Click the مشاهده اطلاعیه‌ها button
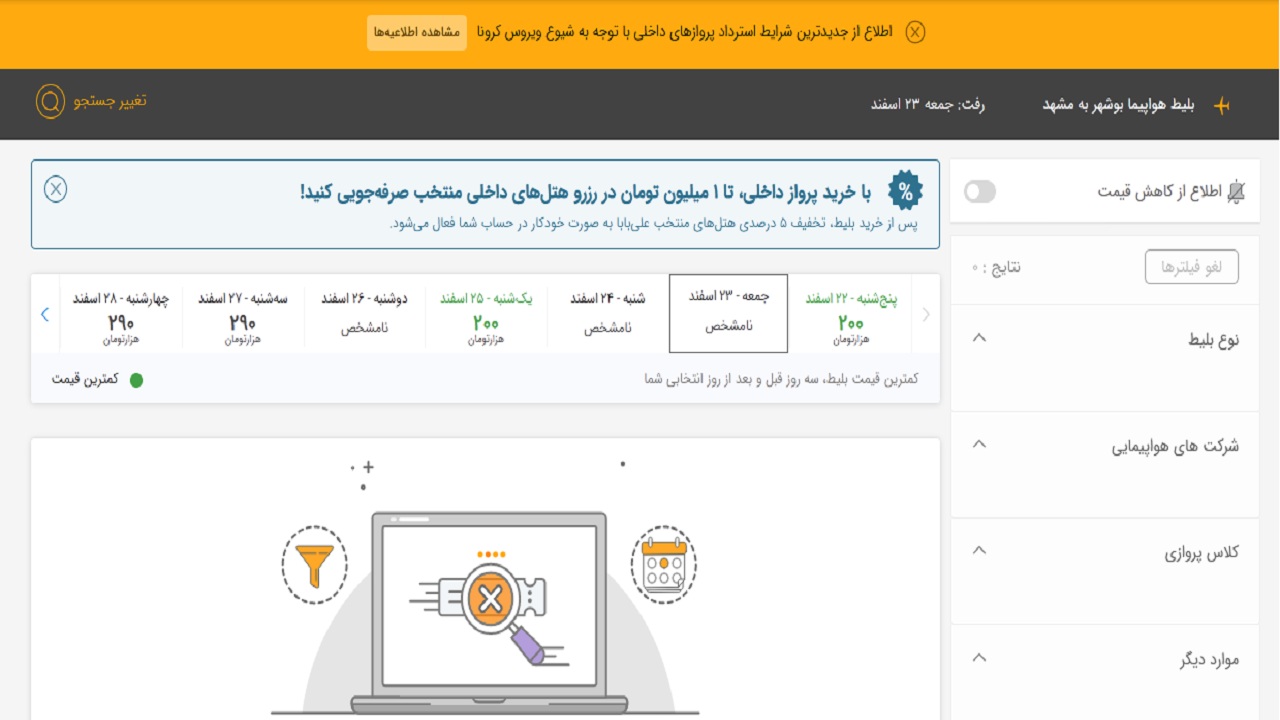 (416, 32)
